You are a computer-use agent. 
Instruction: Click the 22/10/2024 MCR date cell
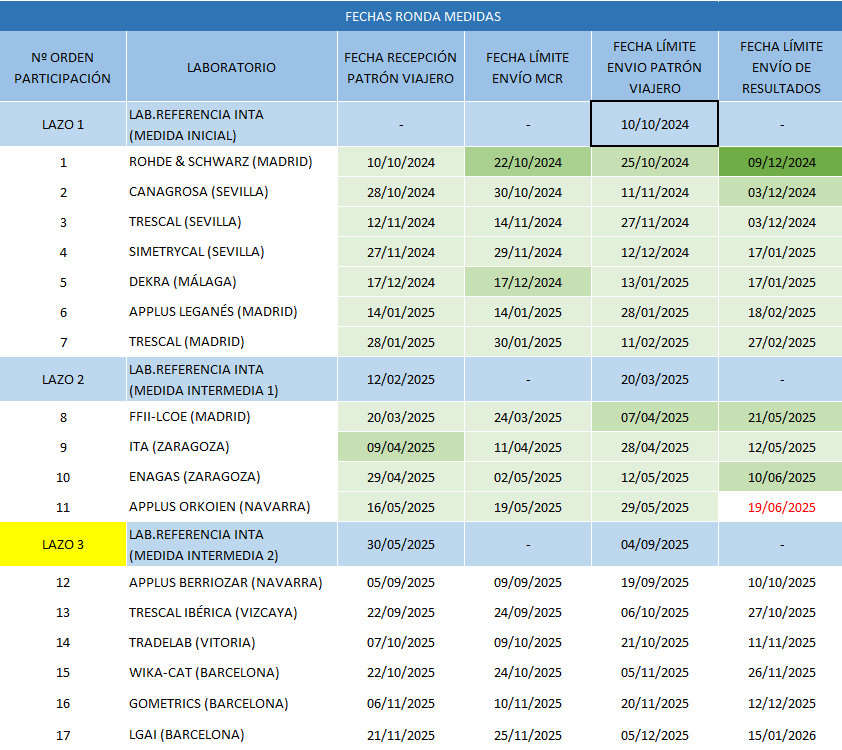pos(528,162)
